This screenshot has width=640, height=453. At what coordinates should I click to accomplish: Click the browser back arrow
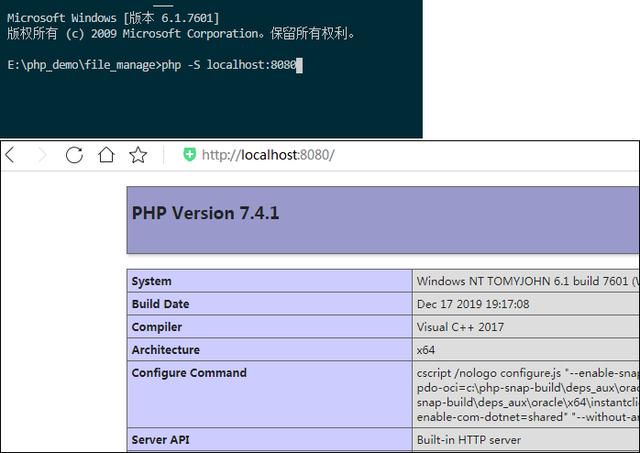coord(10,155)
